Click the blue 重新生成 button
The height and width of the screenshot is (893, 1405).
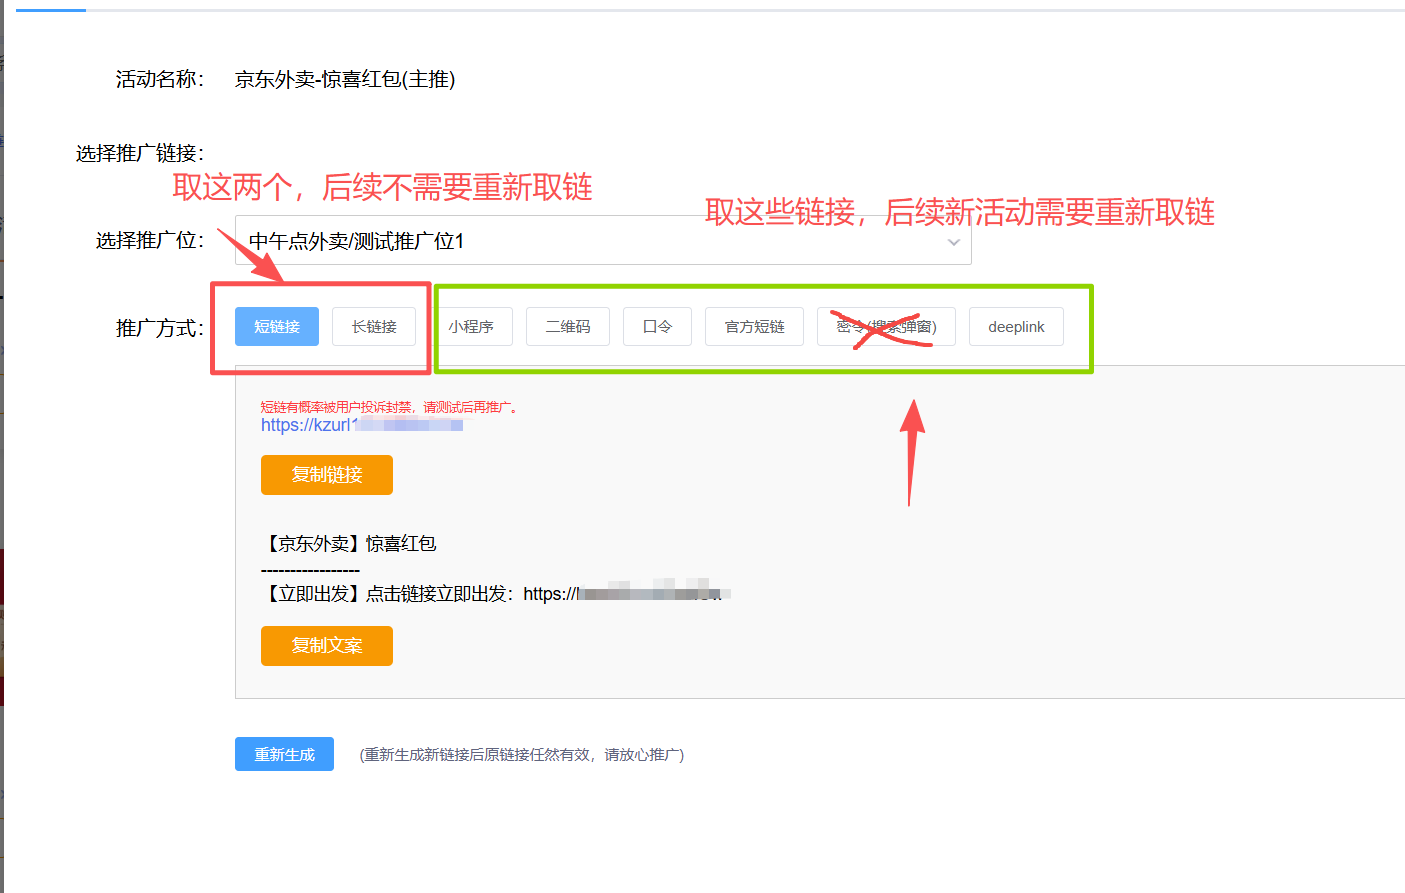click(x=284, y=754)
